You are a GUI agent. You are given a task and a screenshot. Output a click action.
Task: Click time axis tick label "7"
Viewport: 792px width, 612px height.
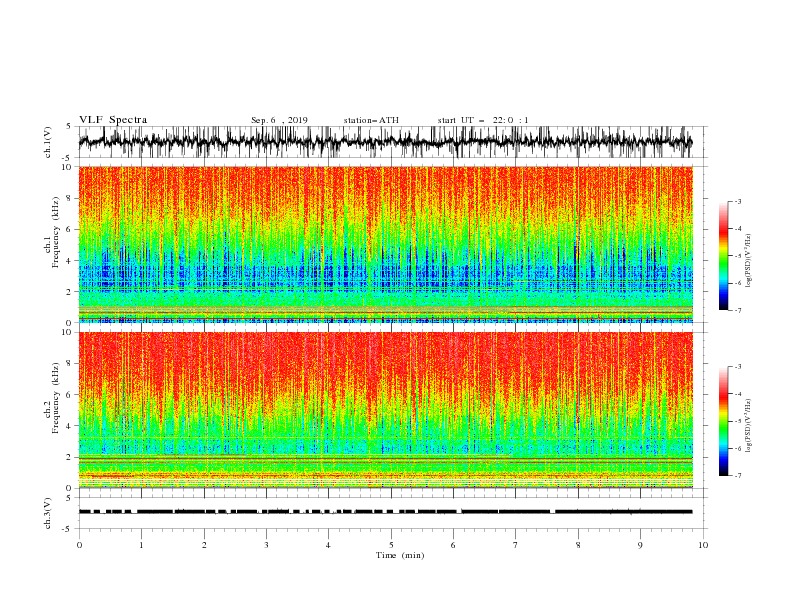pos(516,545)
